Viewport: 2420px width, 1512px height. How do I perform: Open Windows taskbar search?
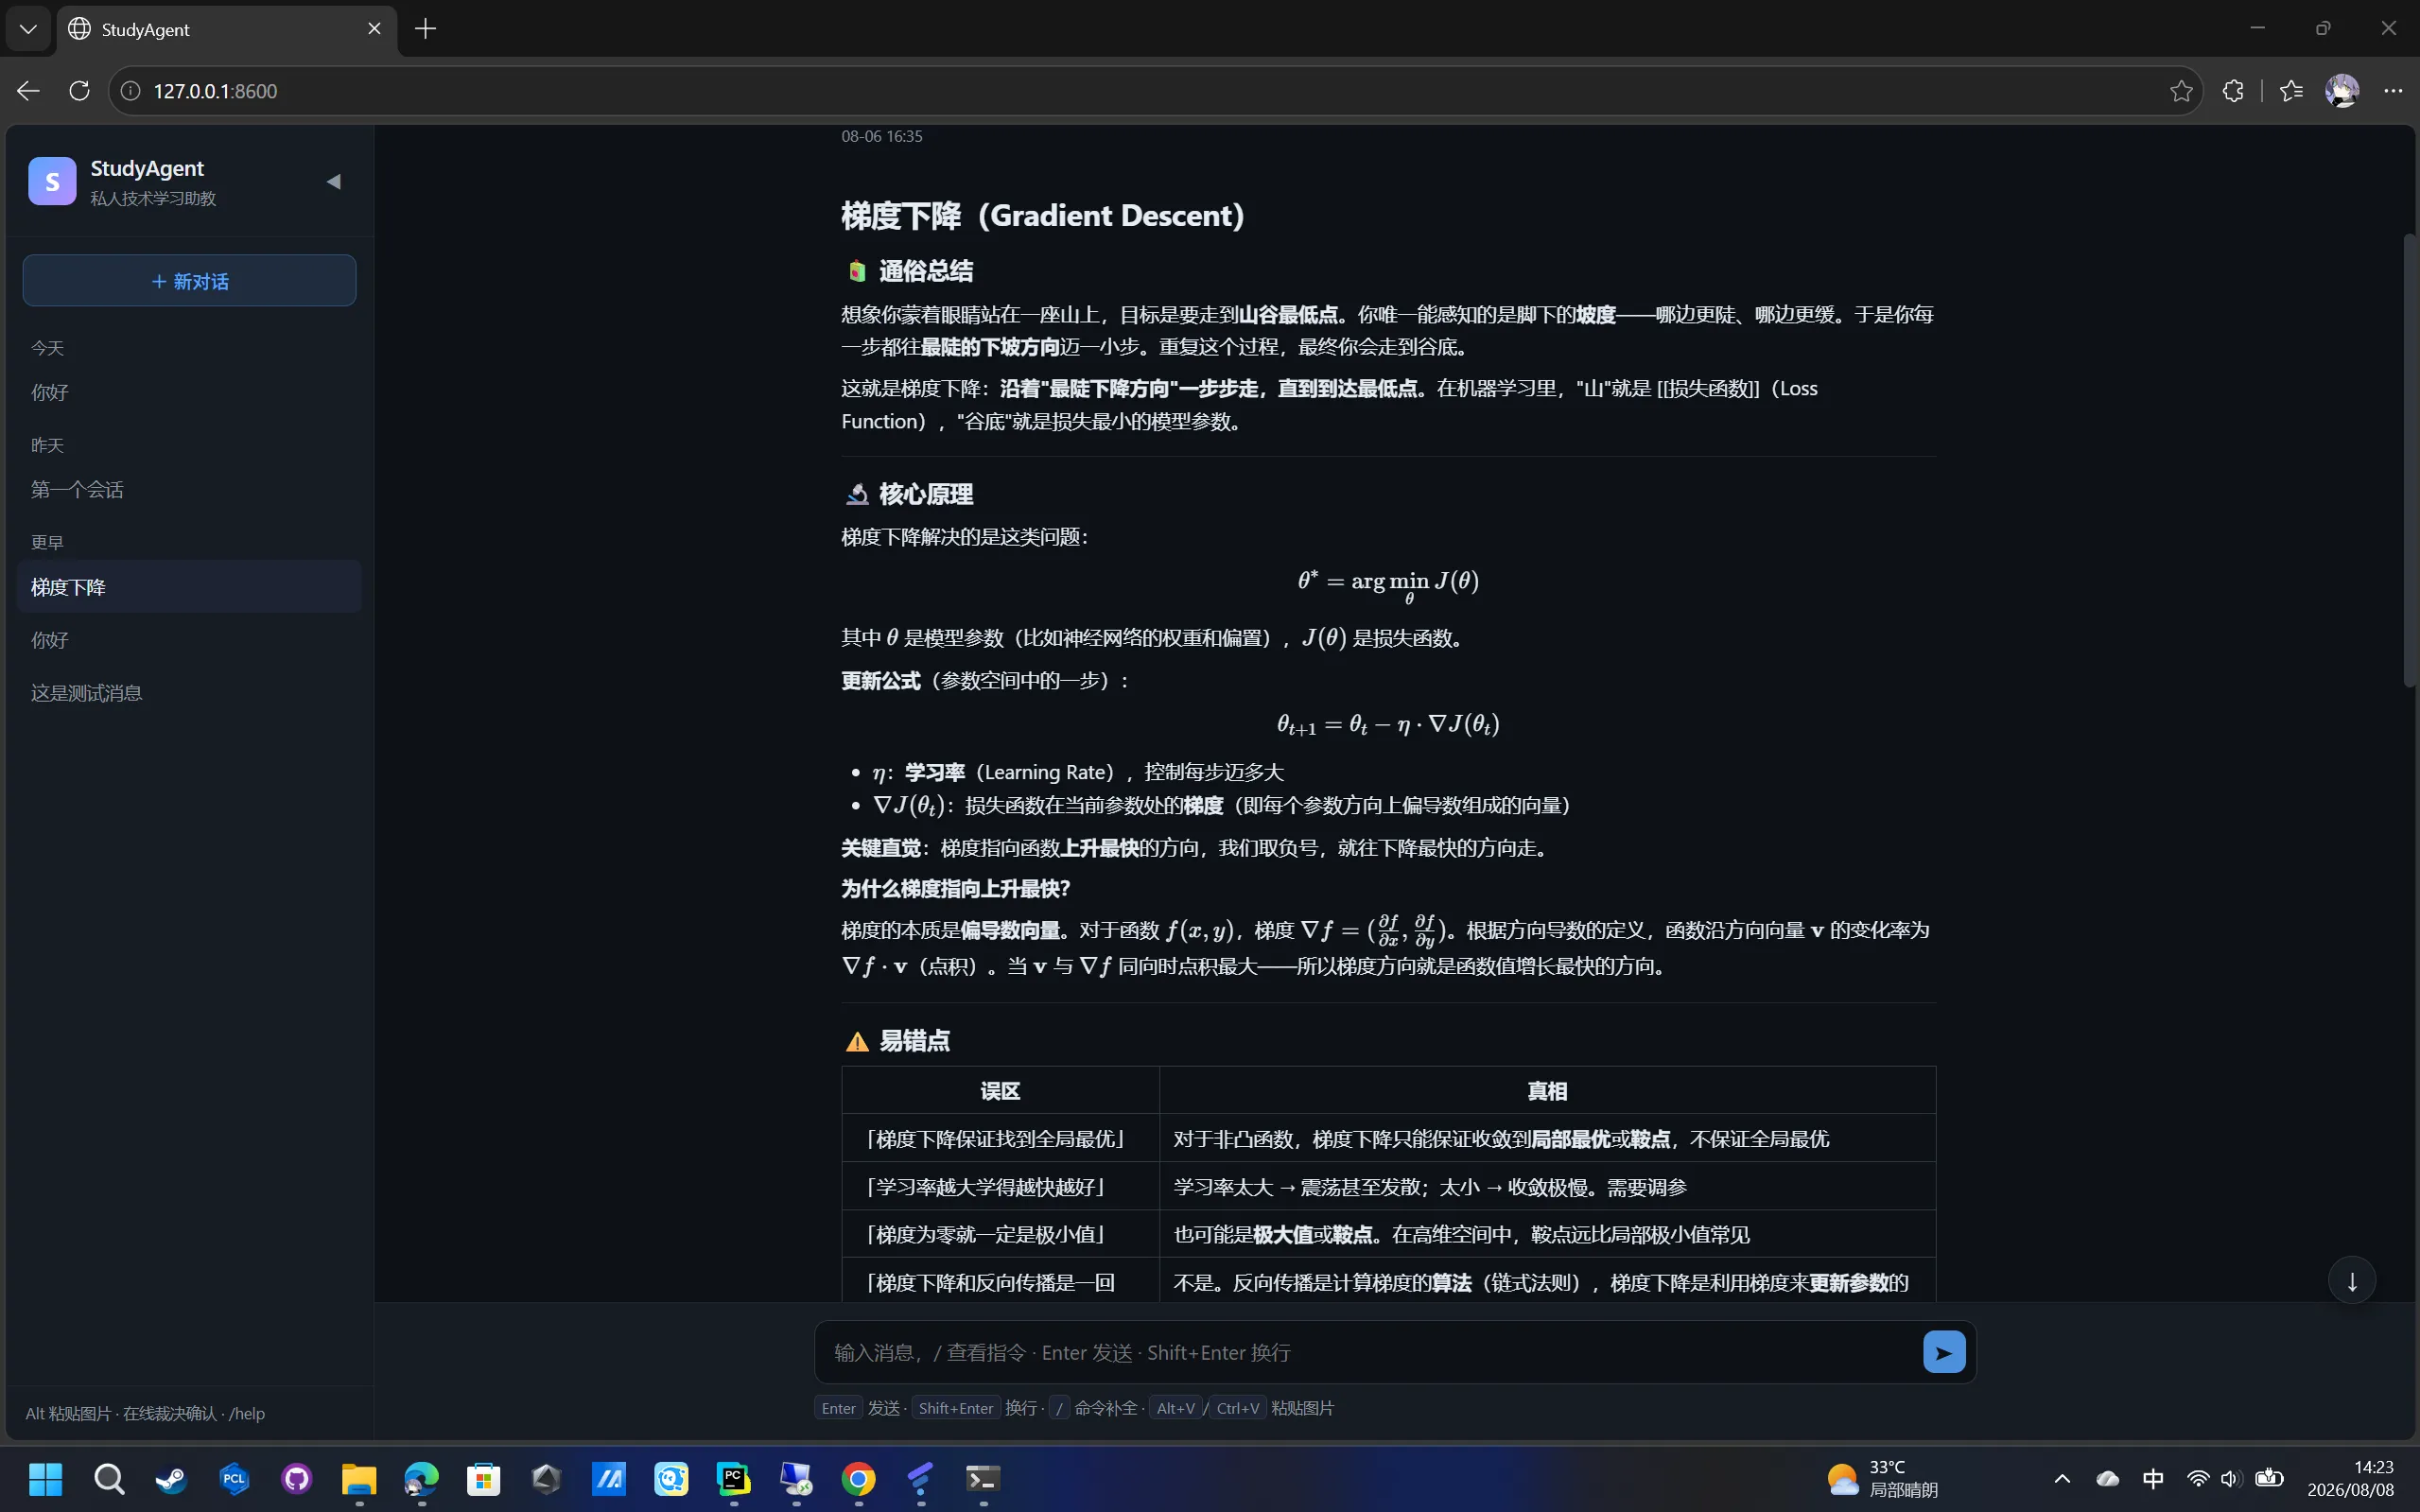tap(109, 1478)
